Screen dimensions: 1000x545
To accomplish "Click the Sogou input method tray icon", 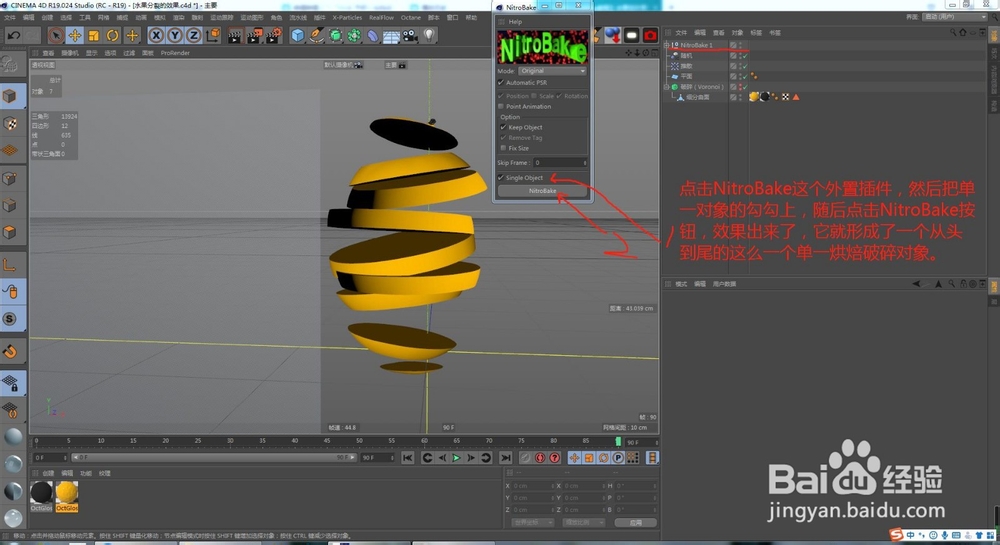I will [x=897, y=535].
